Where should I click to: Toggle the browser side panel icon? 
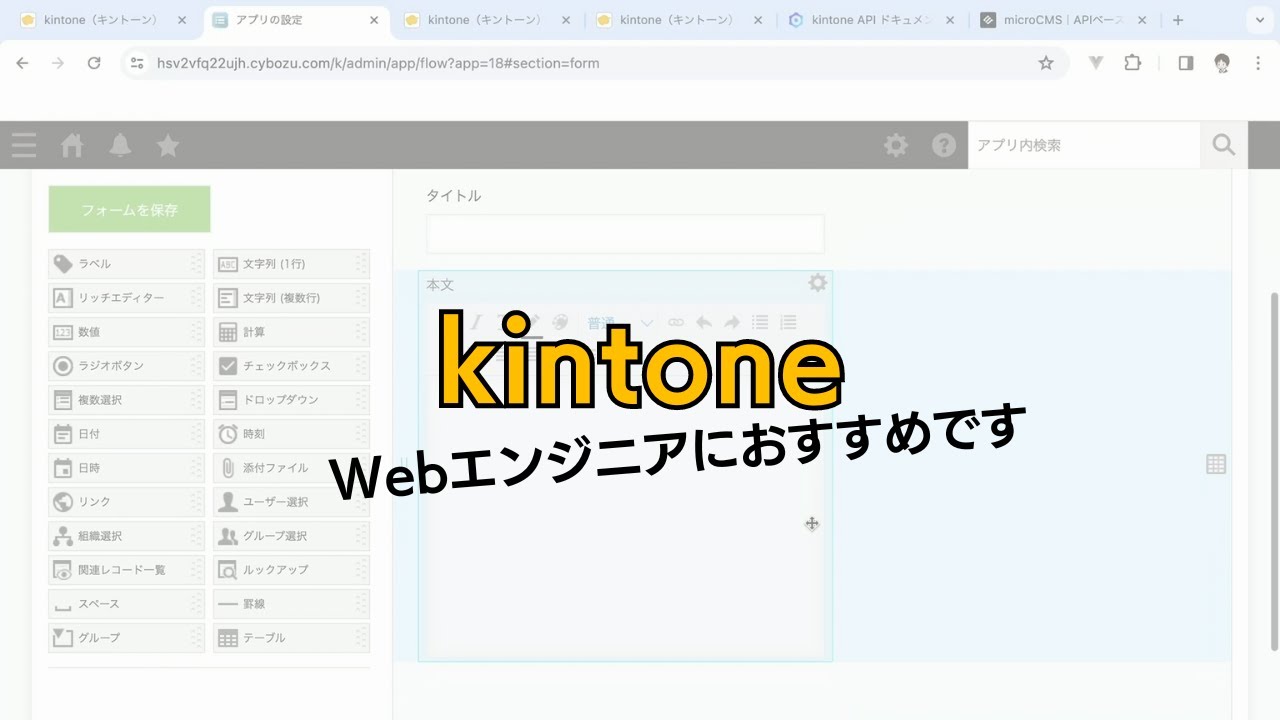click(x=1186, y=63)
